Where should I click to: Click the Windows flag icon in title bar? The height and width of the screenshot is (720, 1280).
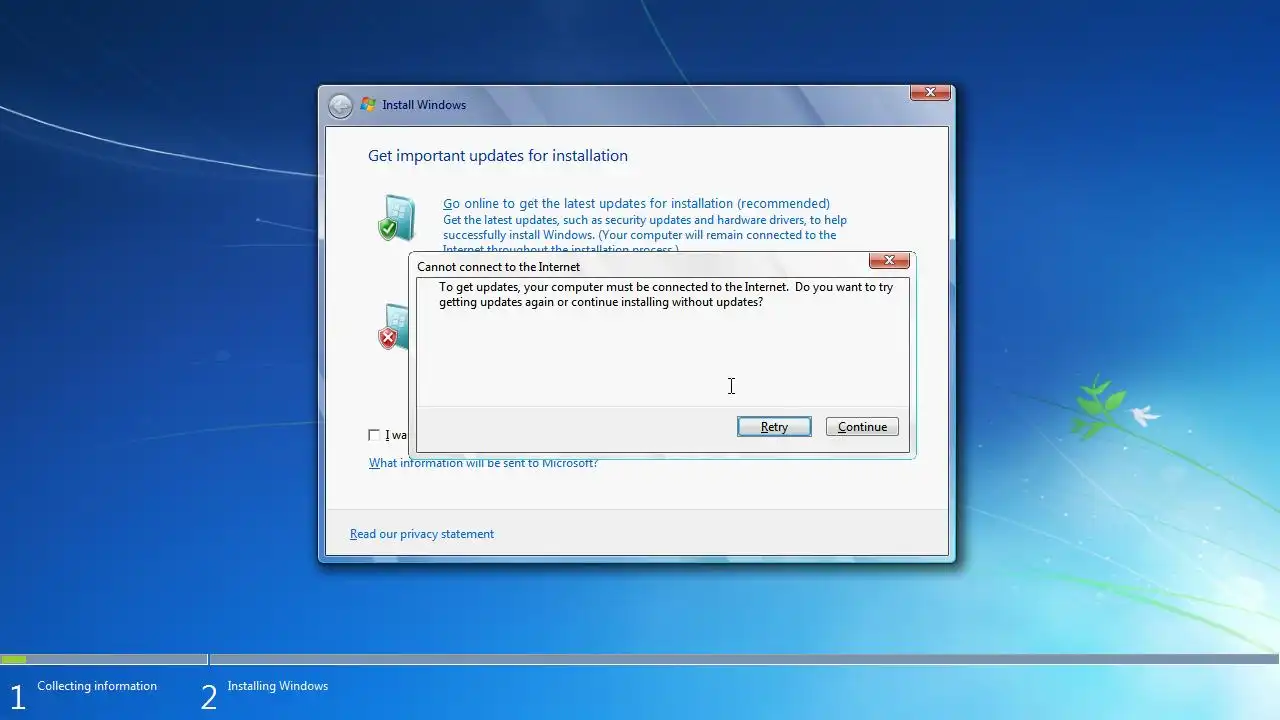point(368,105)
